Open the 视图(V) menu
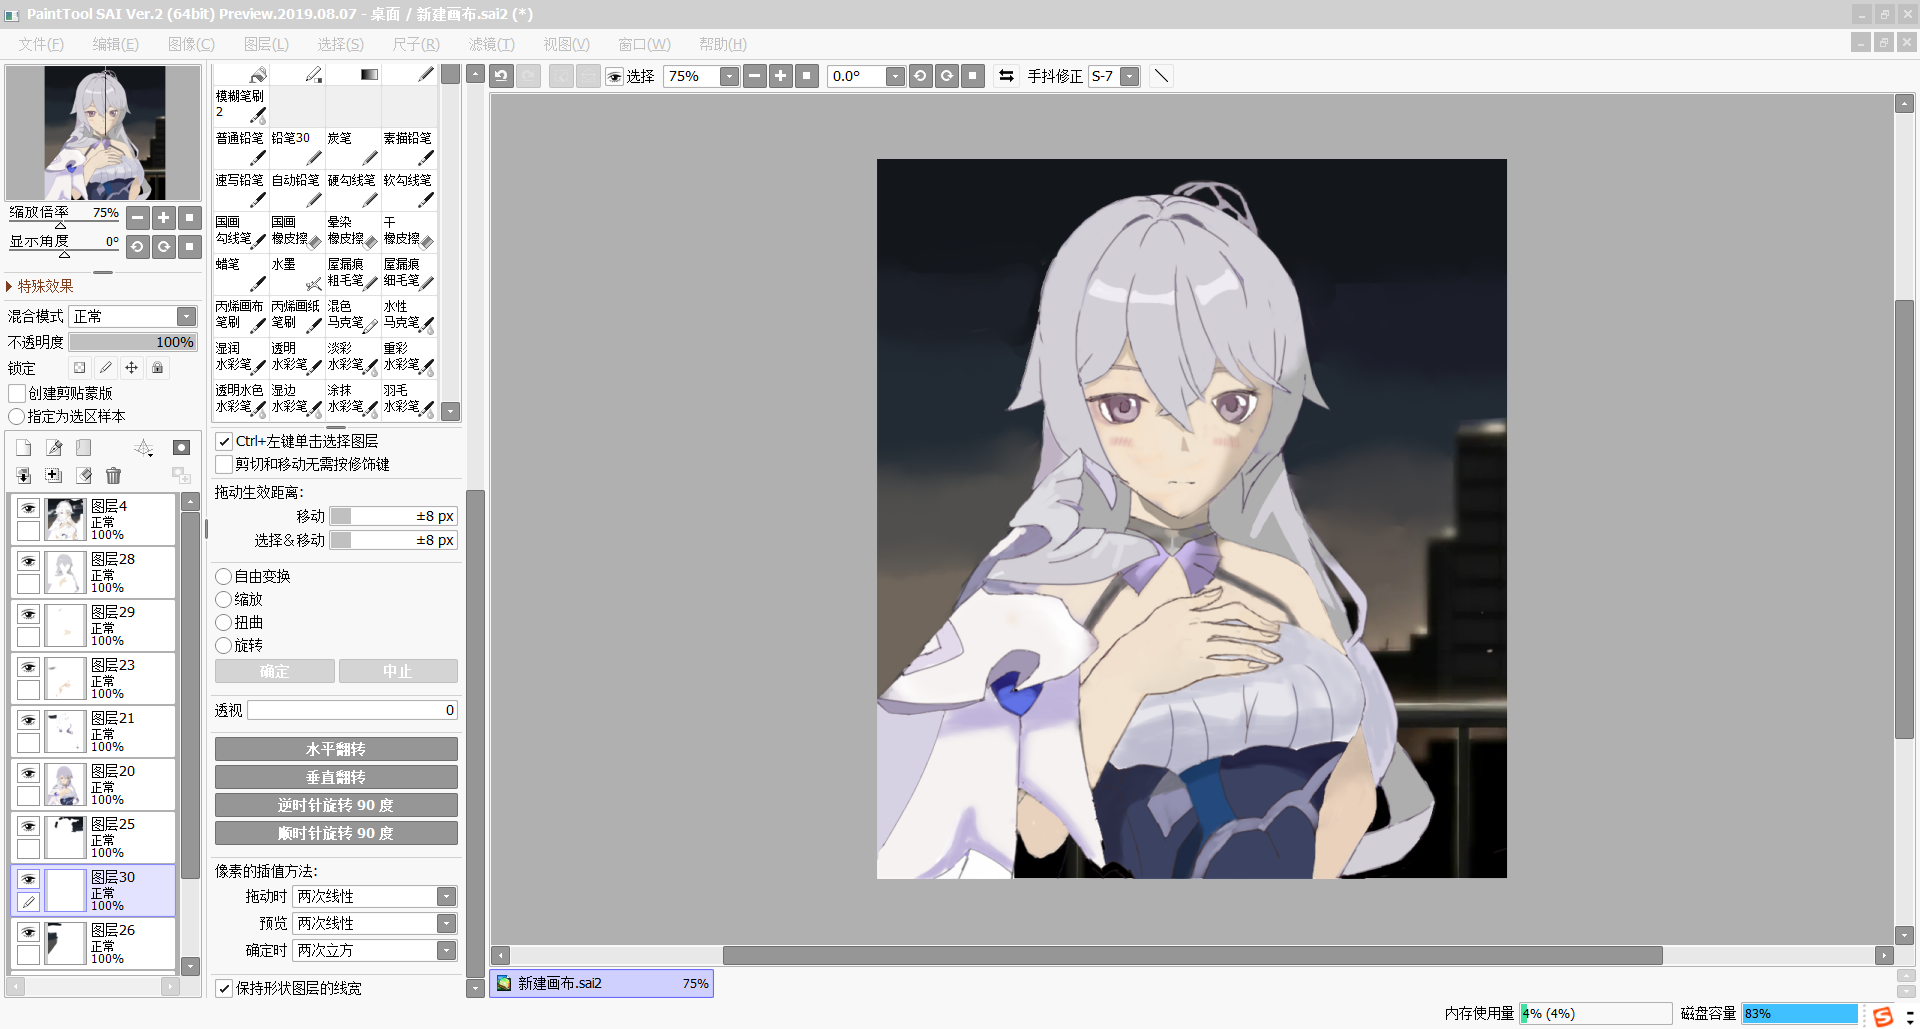 567,44
